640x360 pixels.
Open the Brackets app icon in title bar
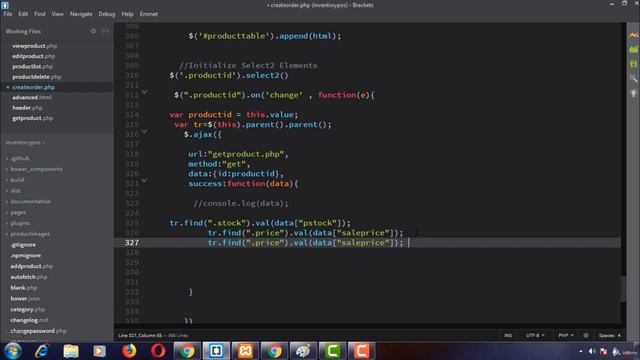[x=5, y=5]
